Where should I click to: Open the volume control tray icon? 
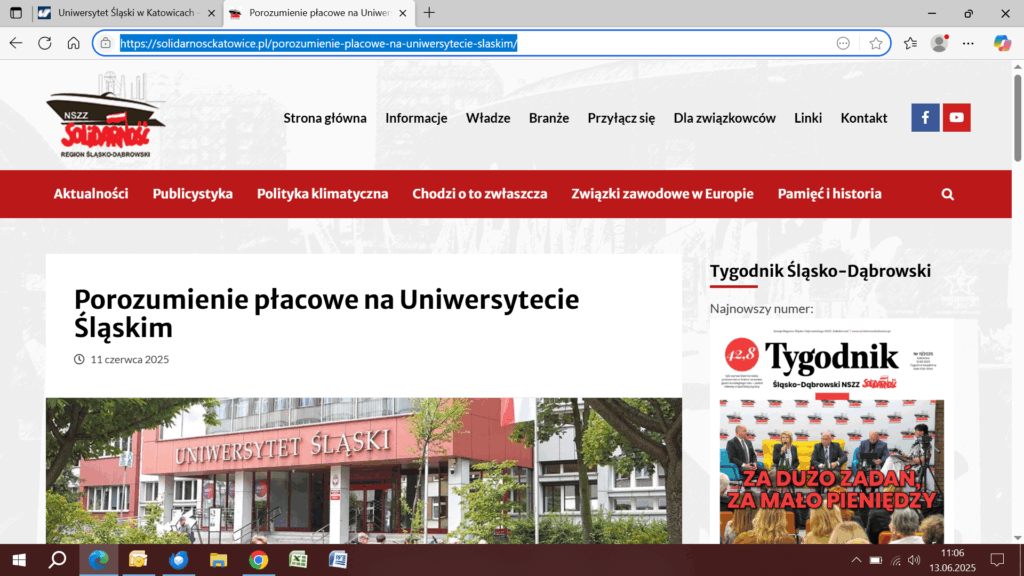(x=914, y=560)
